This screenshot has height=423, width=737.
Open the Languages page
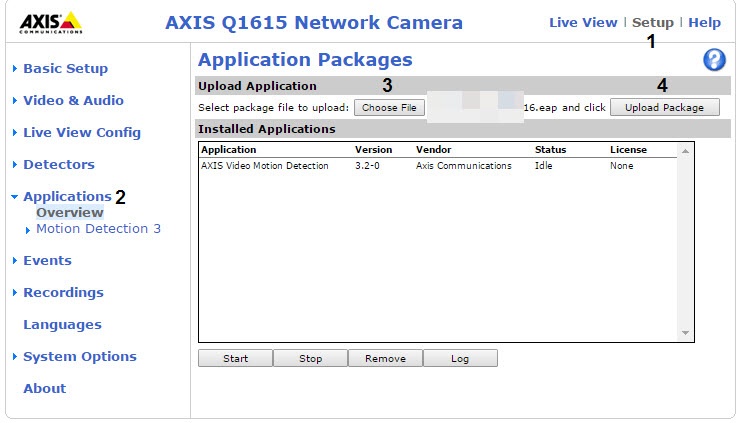(x=62, y=325)
